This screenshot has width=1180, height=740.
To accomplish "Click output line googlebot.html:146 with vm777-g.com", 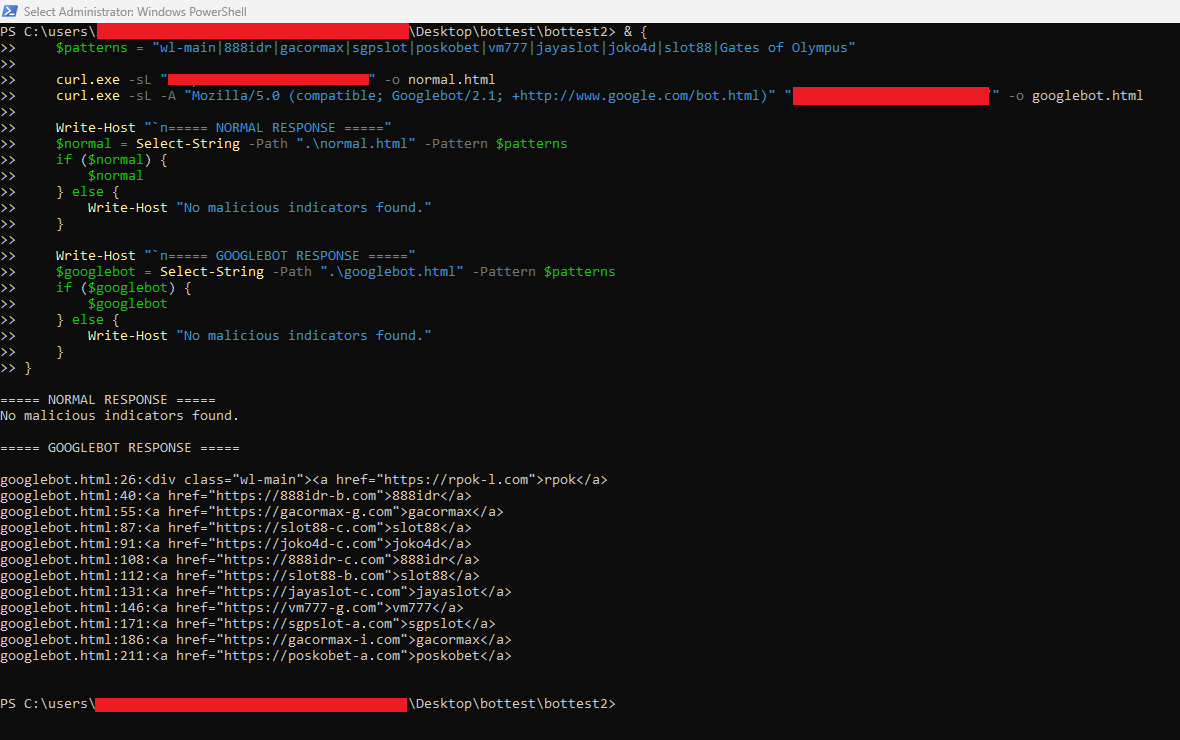I will click(x=232, y=608).
